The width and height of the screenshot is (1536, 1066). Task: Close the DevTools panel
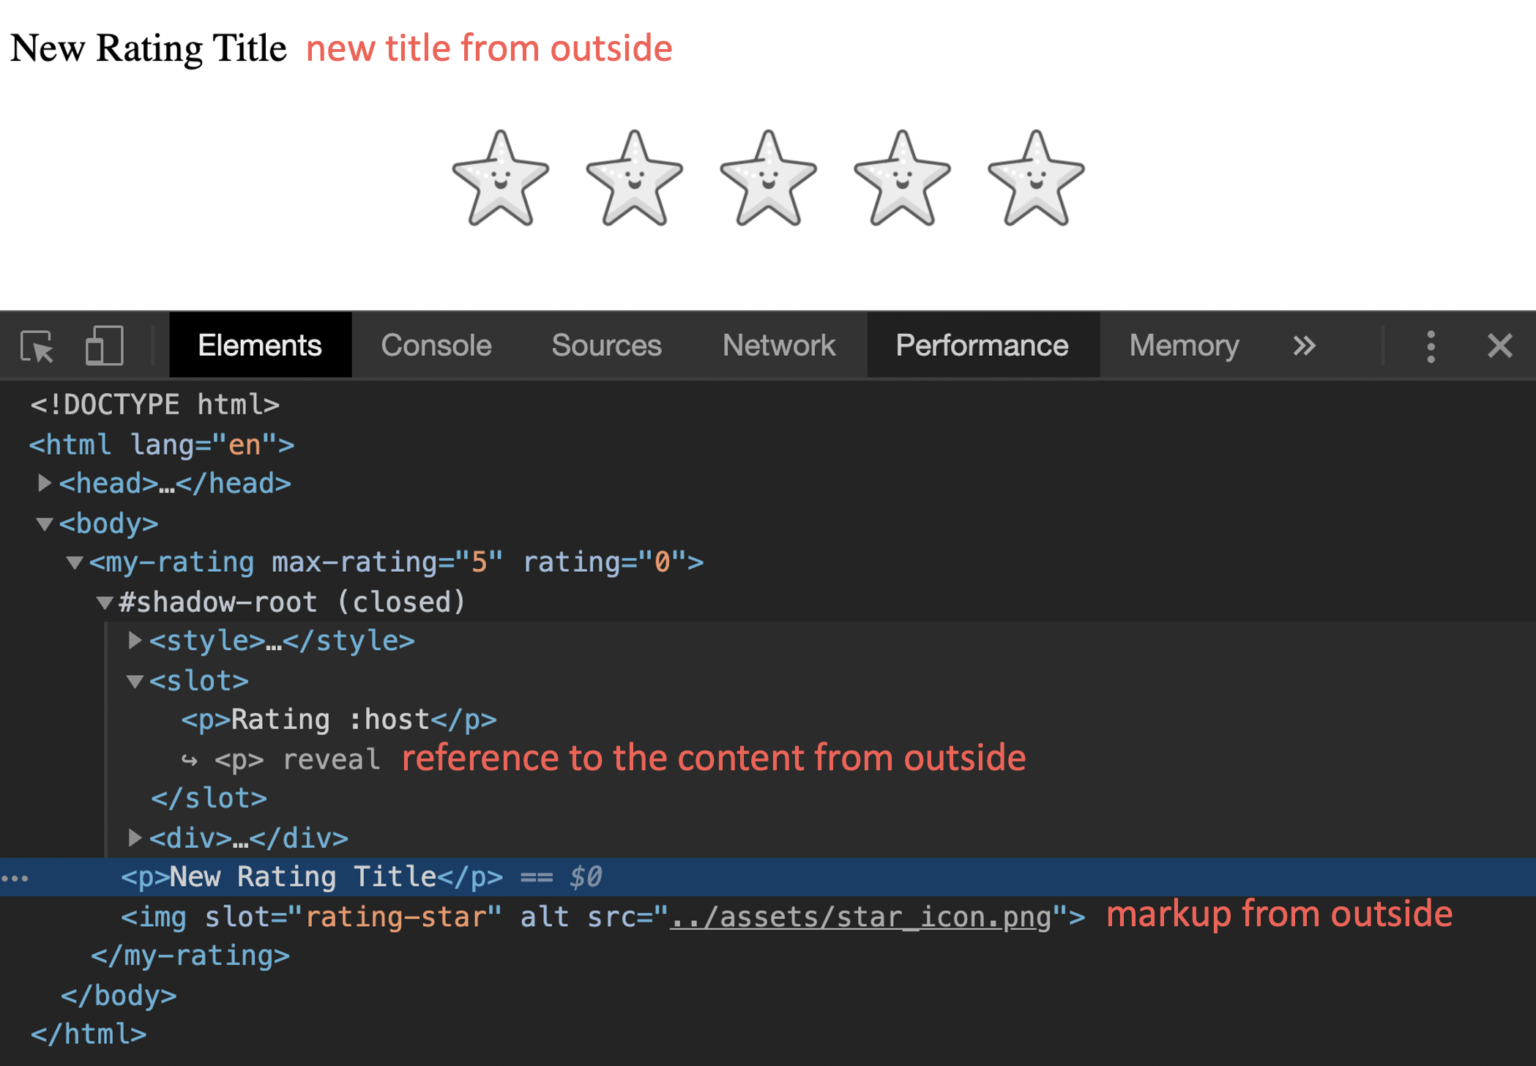click(x=1500, y=345)
